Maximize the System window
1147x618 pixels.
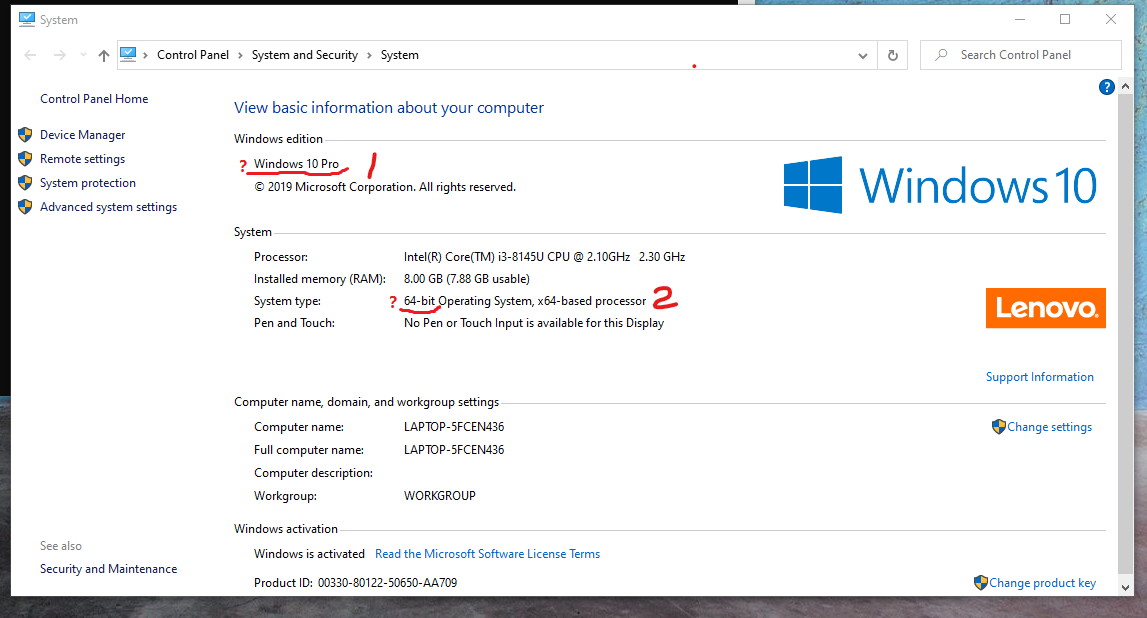tap(1065, 20)
